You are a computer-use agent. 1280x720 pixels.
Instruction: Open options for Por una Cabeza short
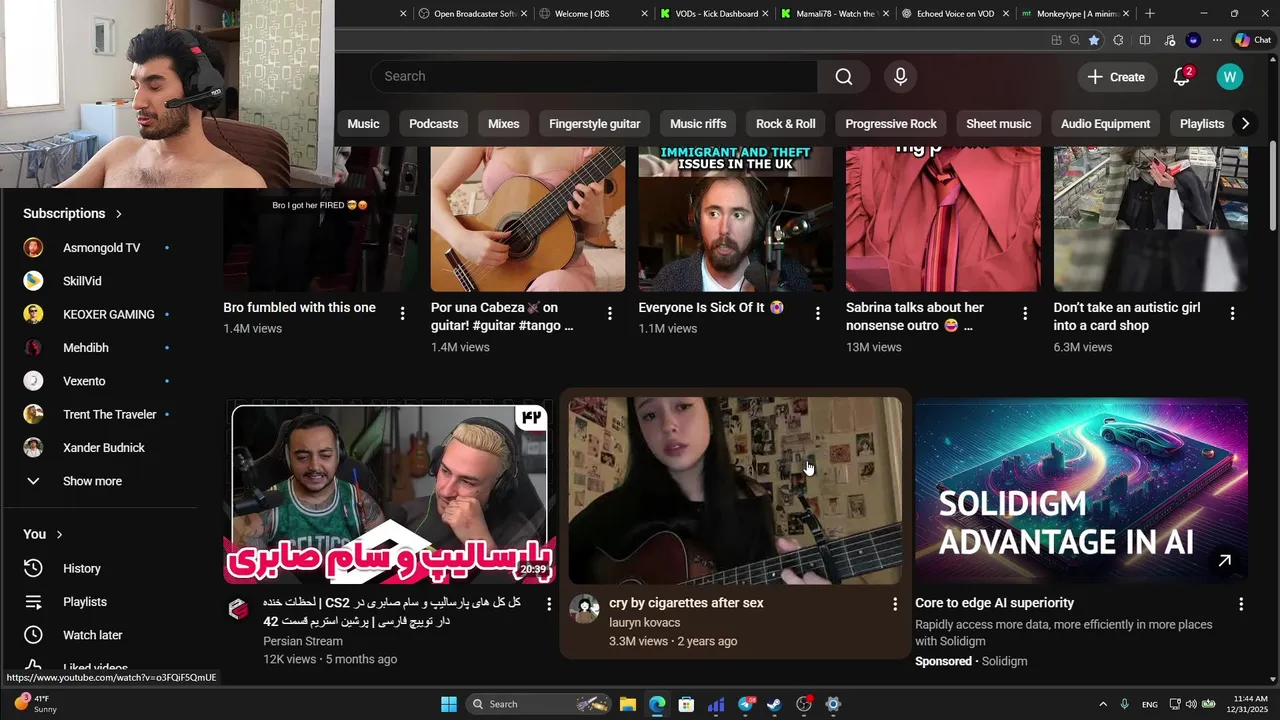[610, 314]
